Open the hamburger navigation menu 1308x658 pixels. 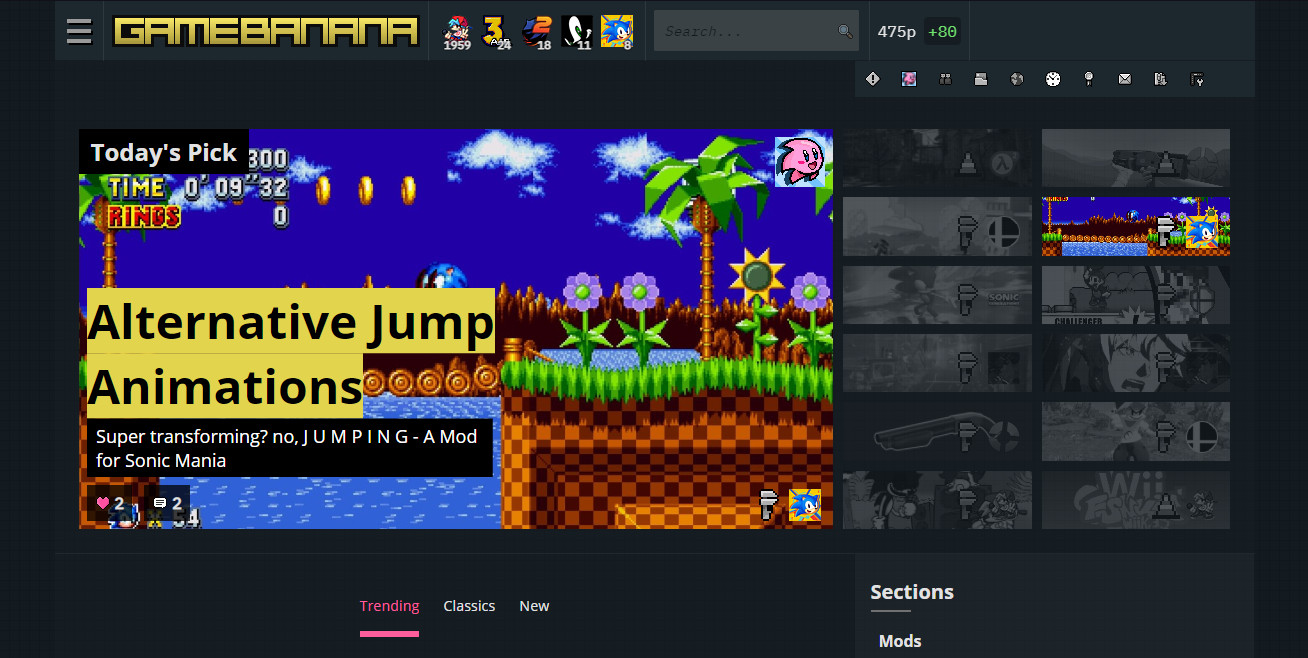tap(79, 30)
